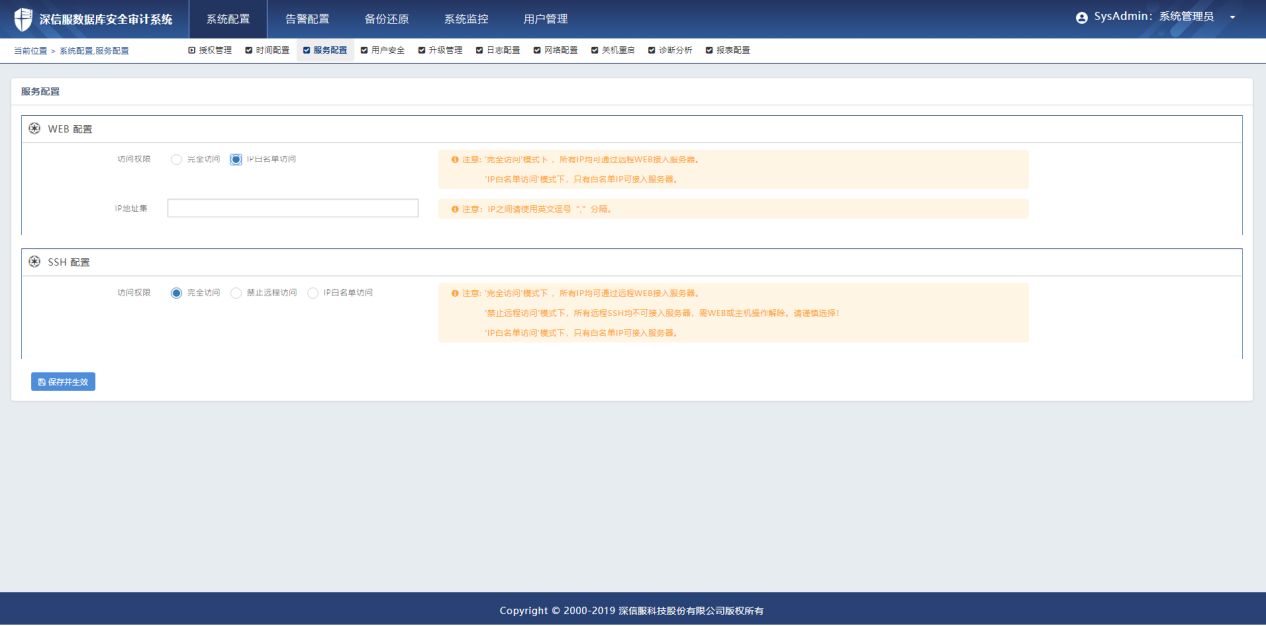The image size is (1266, 626).
Task: Select WEB 完全访问 radio button
Action: click(177, 159)
